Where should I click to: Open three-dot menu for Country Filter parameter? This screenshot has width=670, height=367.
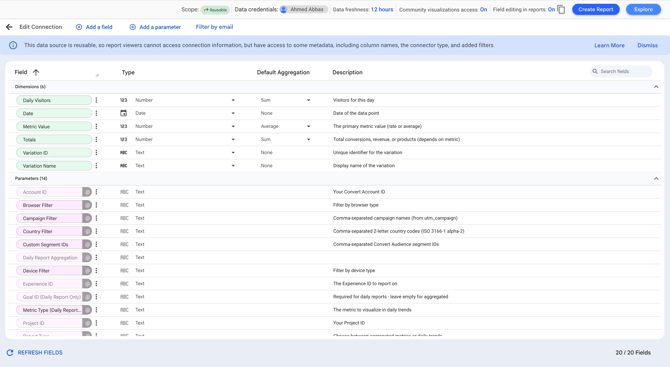coord(96,231)
